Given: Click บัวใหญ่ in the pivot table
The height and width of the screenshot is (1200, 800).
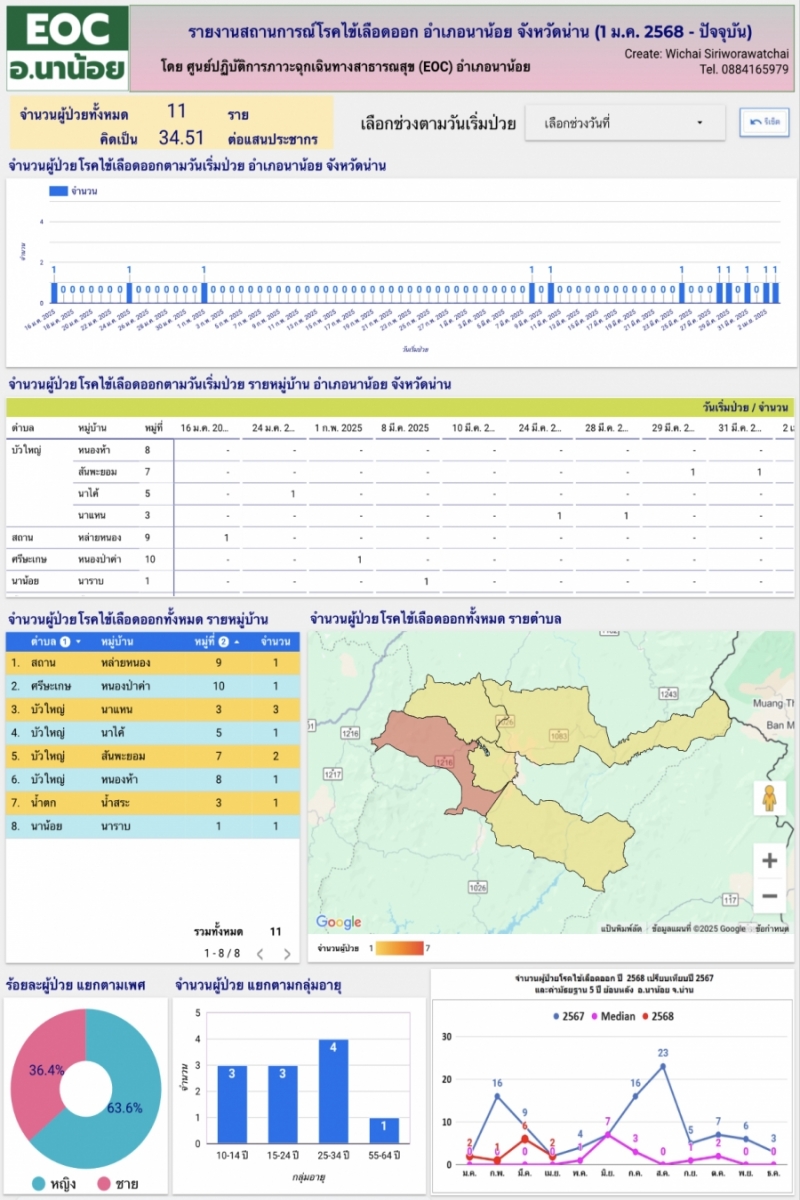Looking at the screenshot, I should (x=26, y=450).
